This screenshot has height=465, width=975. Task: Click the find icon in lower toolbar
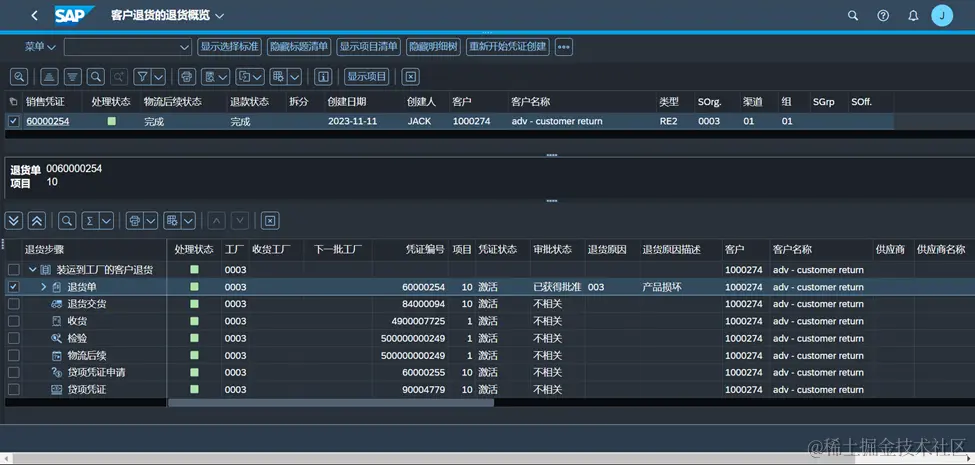(x=67, y=220)
